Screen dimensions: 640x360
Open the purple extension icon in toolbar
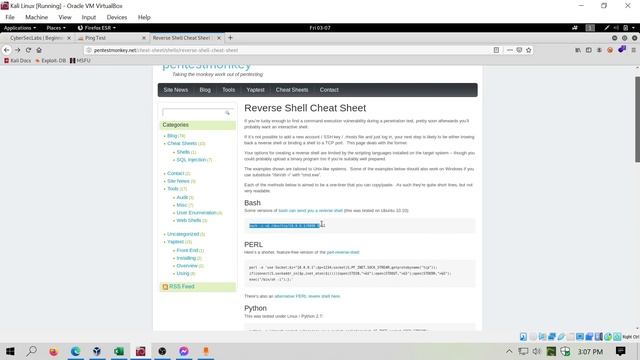[622, 49]
